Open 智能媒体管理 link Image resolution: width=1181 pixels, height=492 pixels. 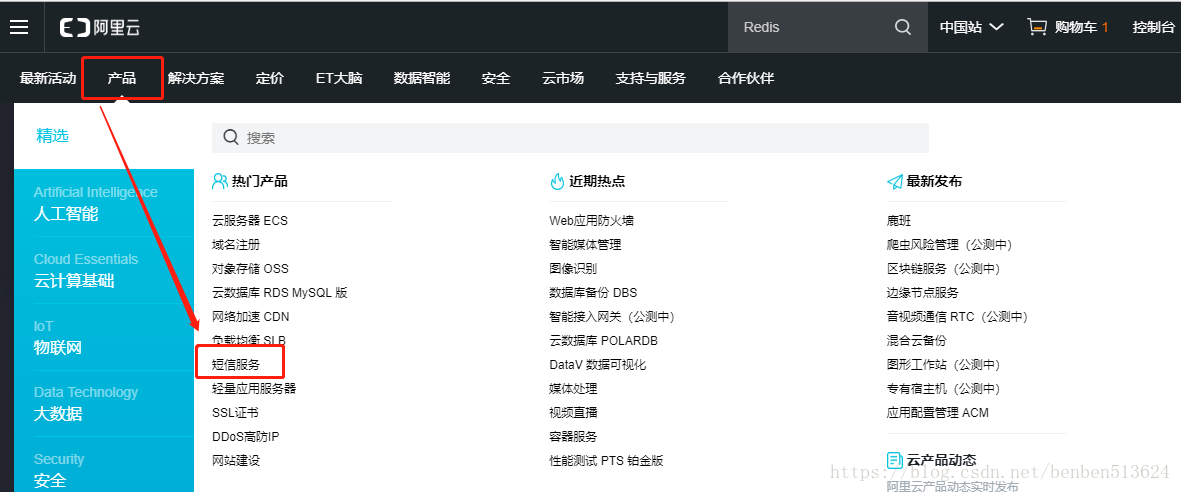tap(585, 245)
